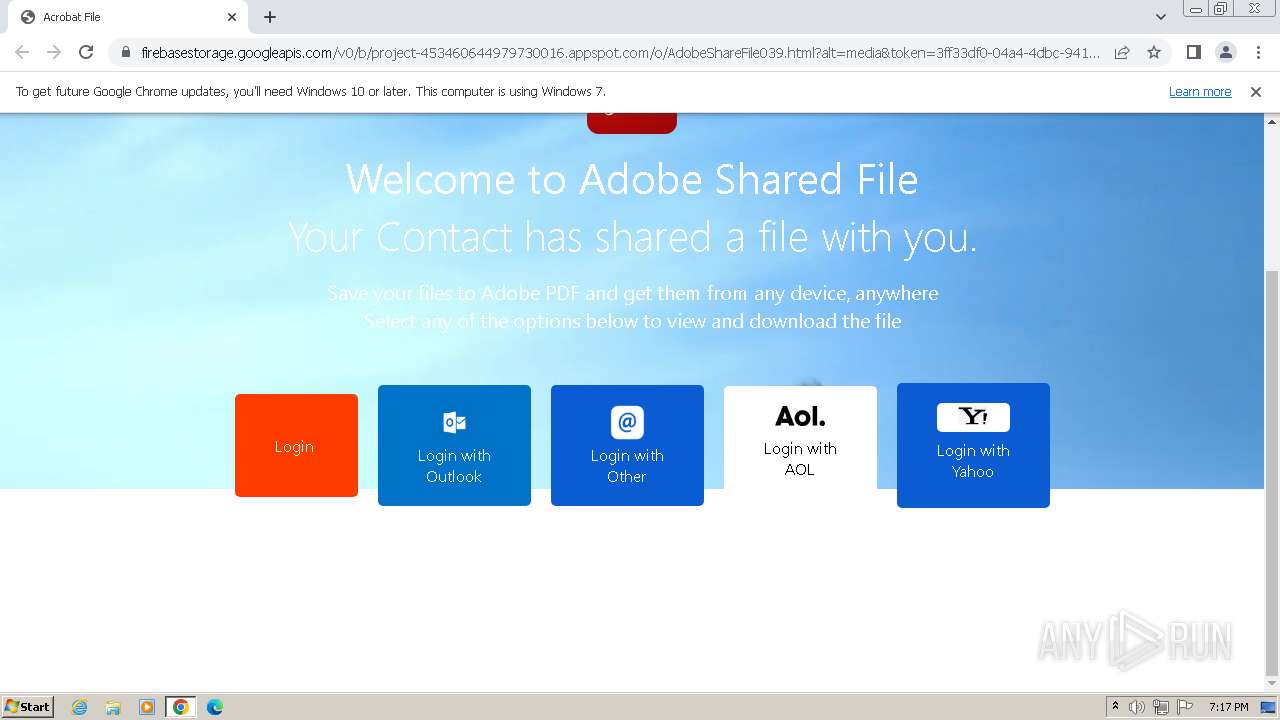Choose Login with Yahoo tile
This screenshot has height=720, width=1280.
pos(973,445)
